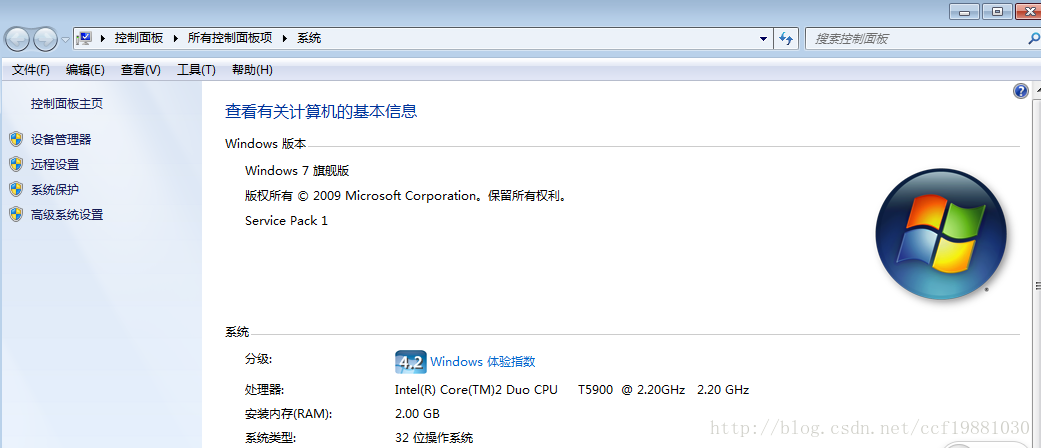The image size is (1041, 448).
Task: Click the text Windows 7 旗舰版
Action: [x=297, y=171]
